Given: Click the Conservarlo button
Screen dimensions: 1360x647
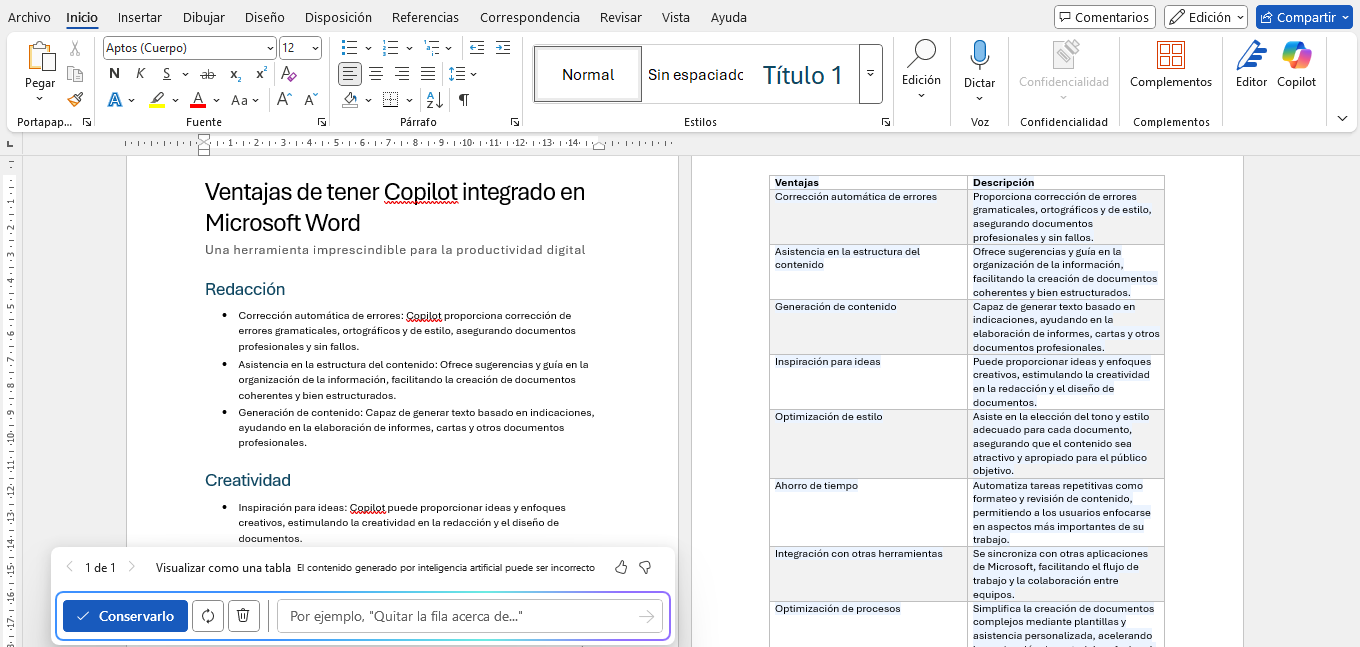Looking at the screenshot, I should 125,616.
